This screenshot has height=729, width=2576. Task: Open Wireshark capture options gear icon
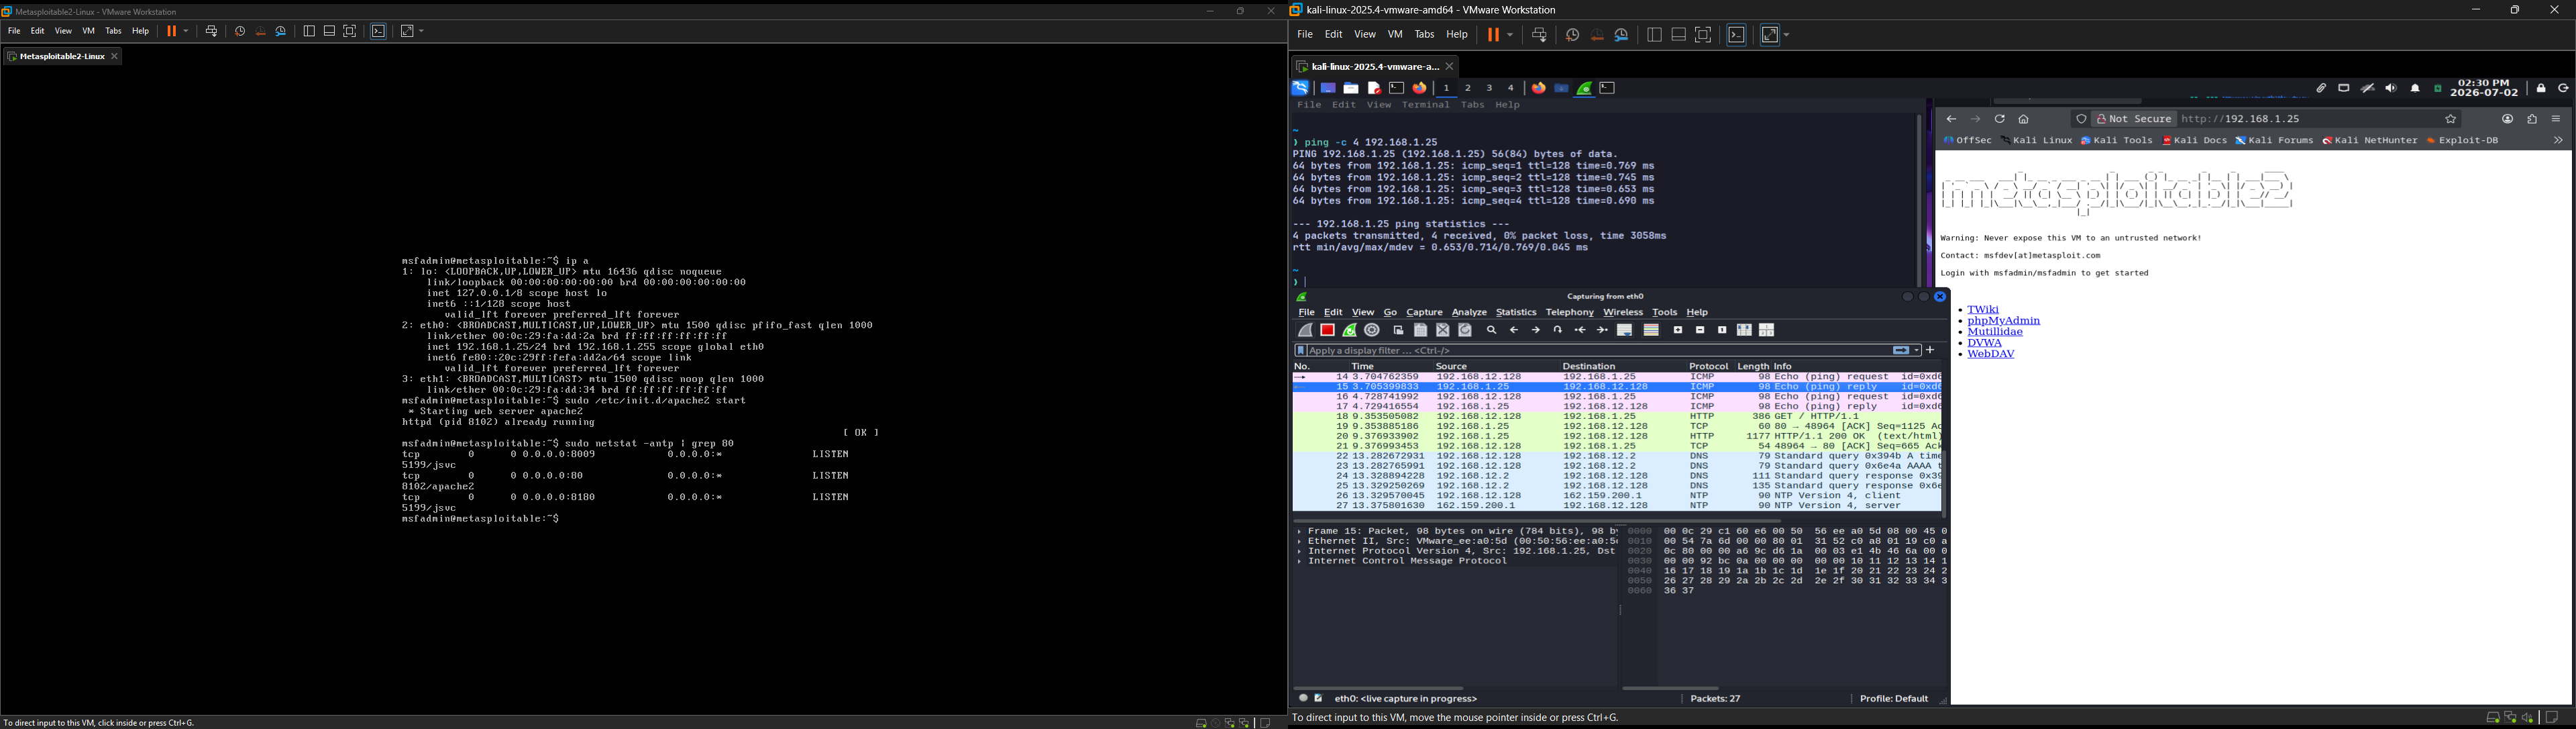(x=1372, y=330)
